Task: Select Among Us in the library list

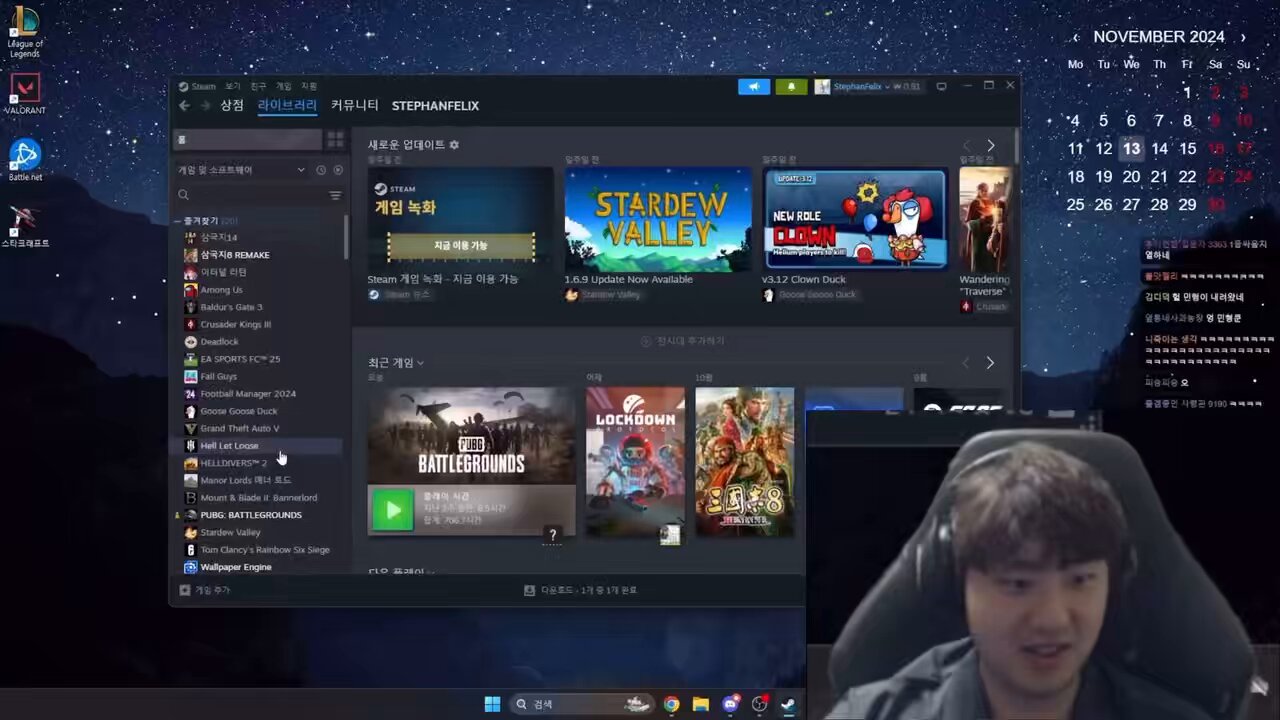Action: [x=221, y=290]
